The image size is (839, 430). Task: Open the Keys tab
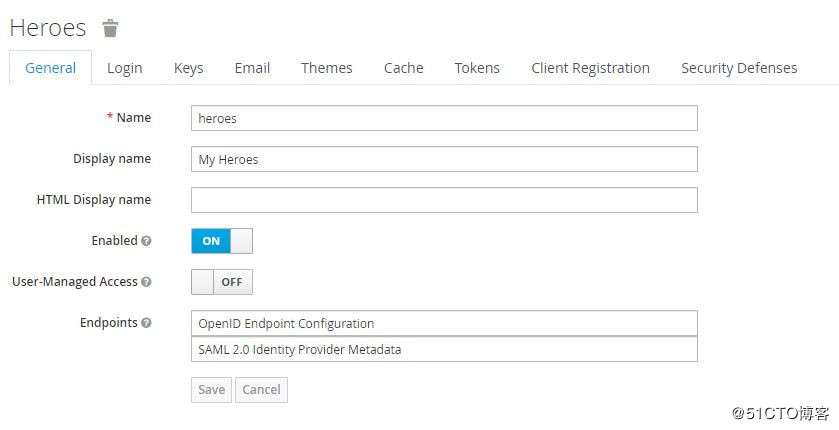click(188, 68)
